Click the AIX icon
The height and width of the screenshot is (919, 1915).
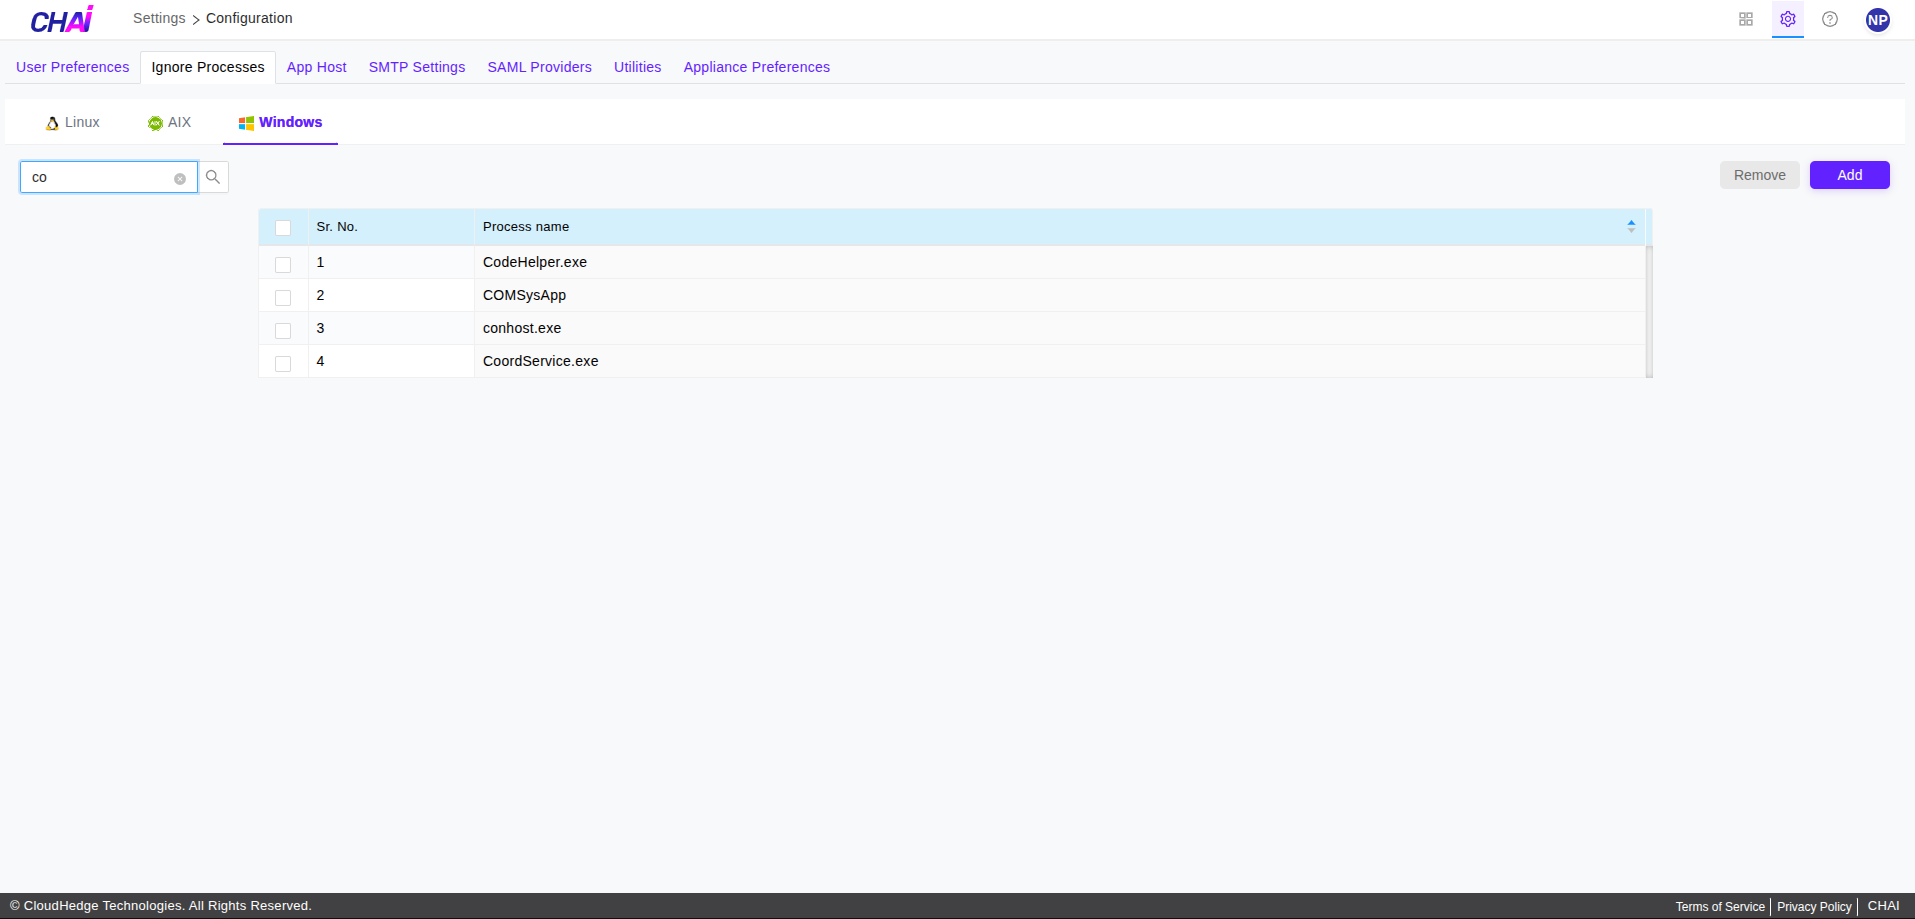[155, 123]
